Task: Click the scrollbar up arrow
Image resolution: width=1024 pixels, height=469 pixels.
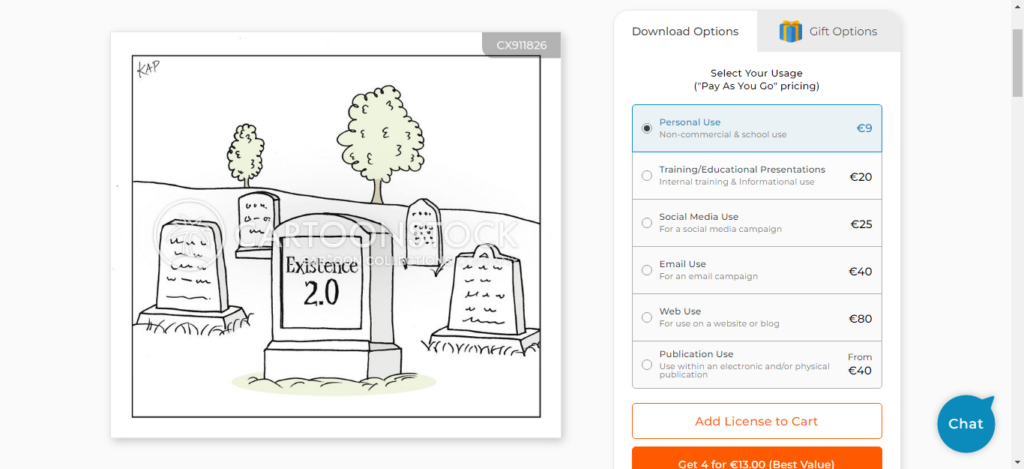Action: [1017, 6]
